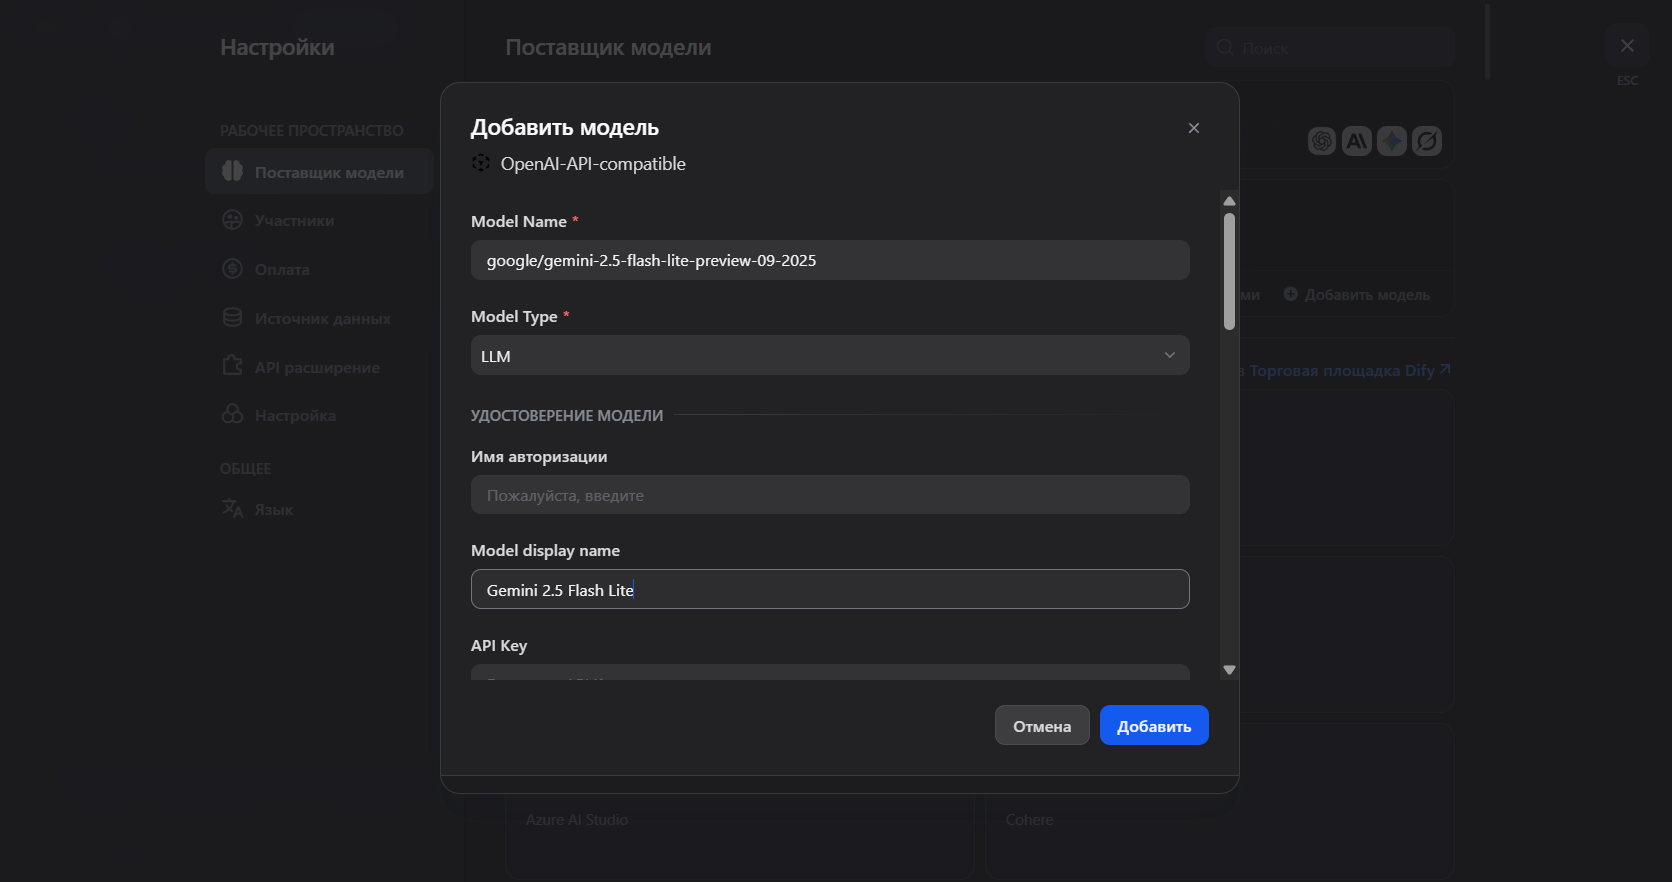The image size is (1672, 882).
Task: Click the brain icon beside Поставщик модели
Action: pyautogui.click(x=233, y=171)
